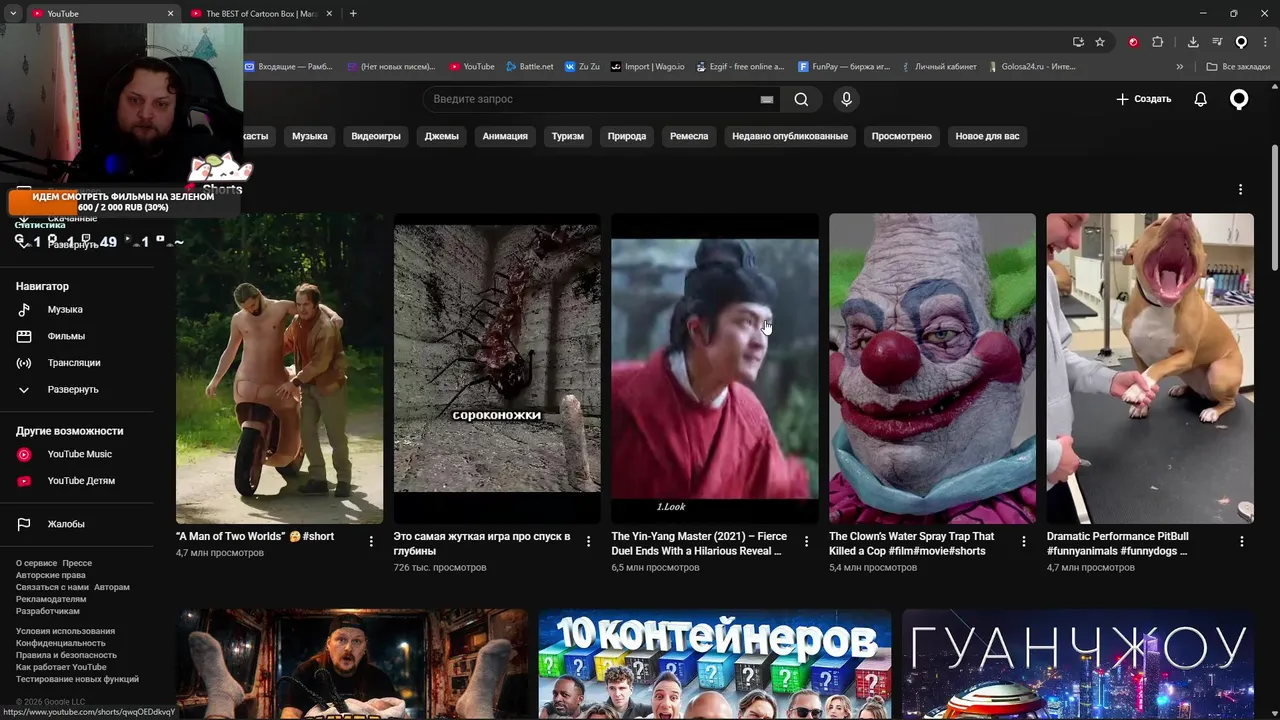Open the Музыка music note item in the sidebar
Viewport: 1280px width, 720px height.
tap(65, 310)
